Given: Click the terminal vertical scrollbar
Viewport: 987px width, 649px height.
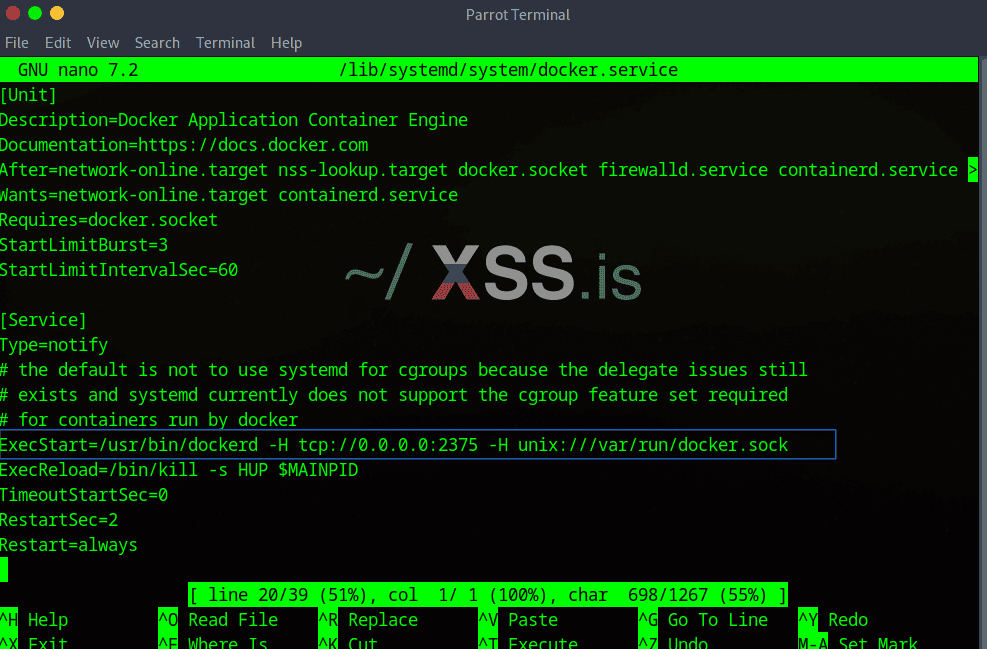Looking at the screenshot, I should tap(983, 353).
